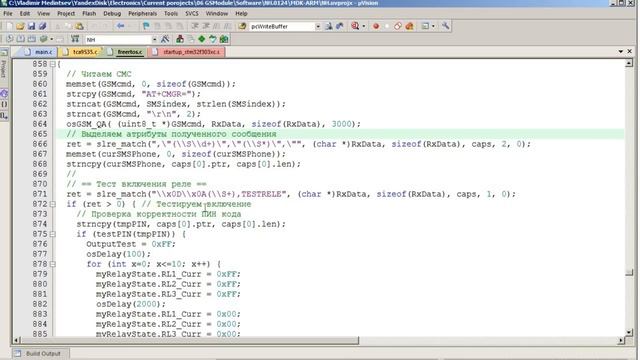Open the Project menu

pyautogui.click(x=66, y=13)
